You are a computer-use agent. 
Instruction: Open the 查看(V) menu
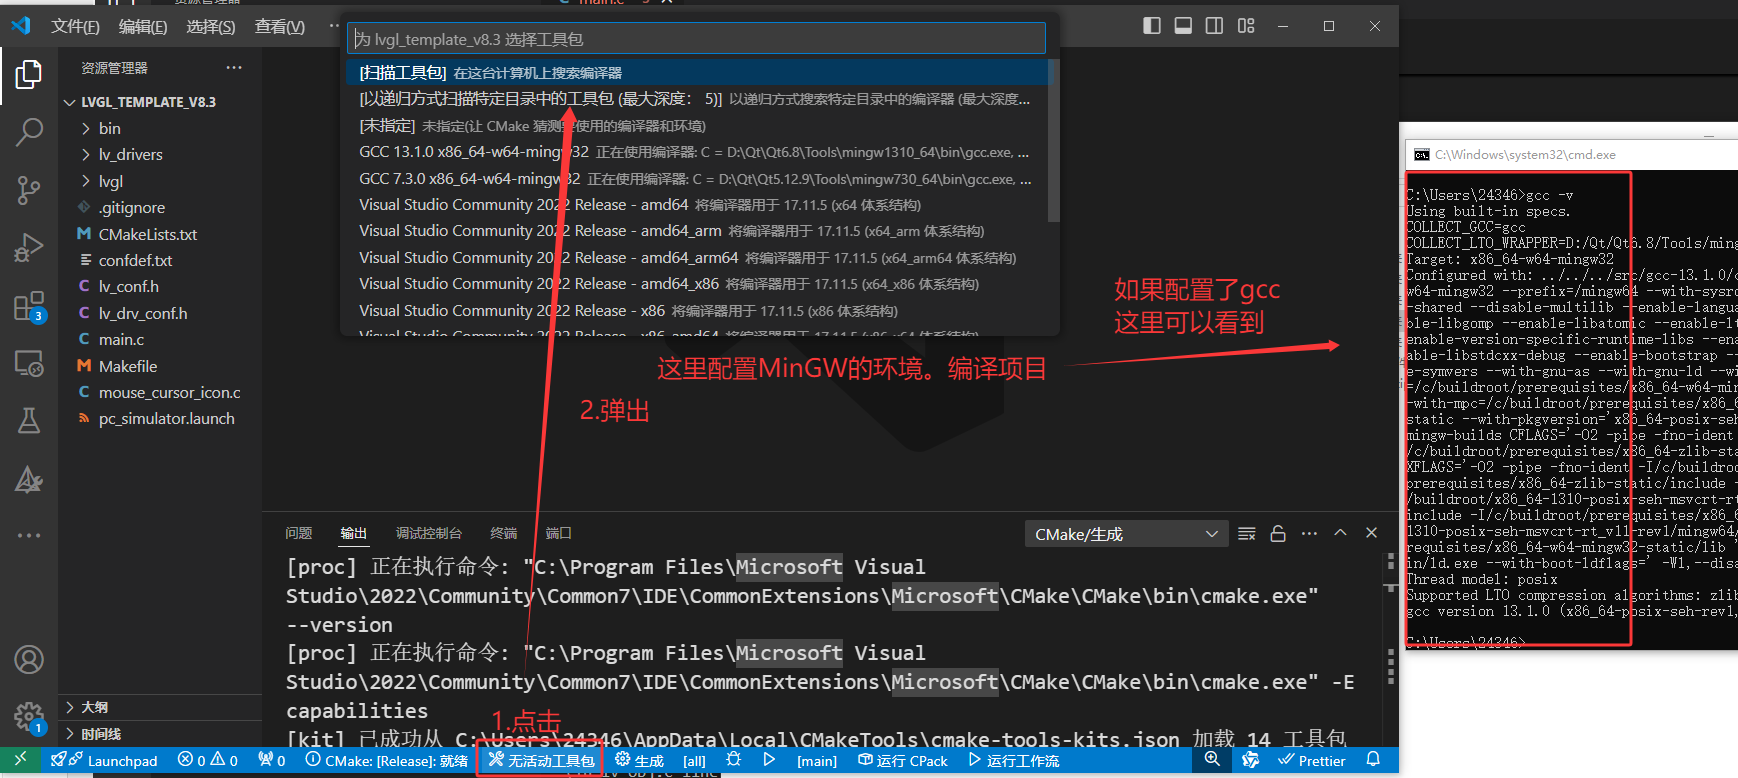[x=279, y=26]
